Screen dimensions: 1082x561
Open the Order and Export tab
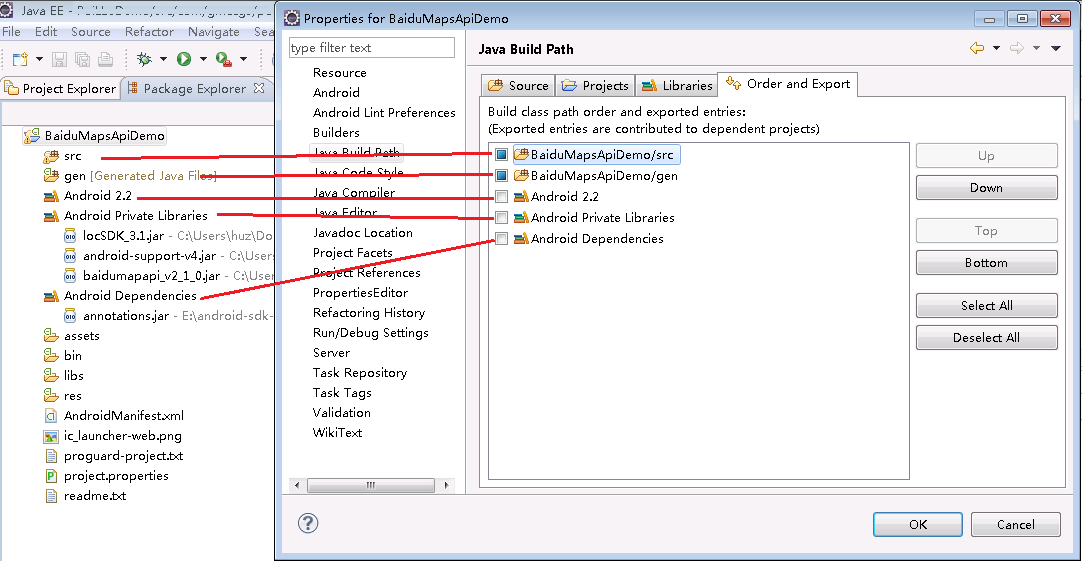[x=788, y=84]
